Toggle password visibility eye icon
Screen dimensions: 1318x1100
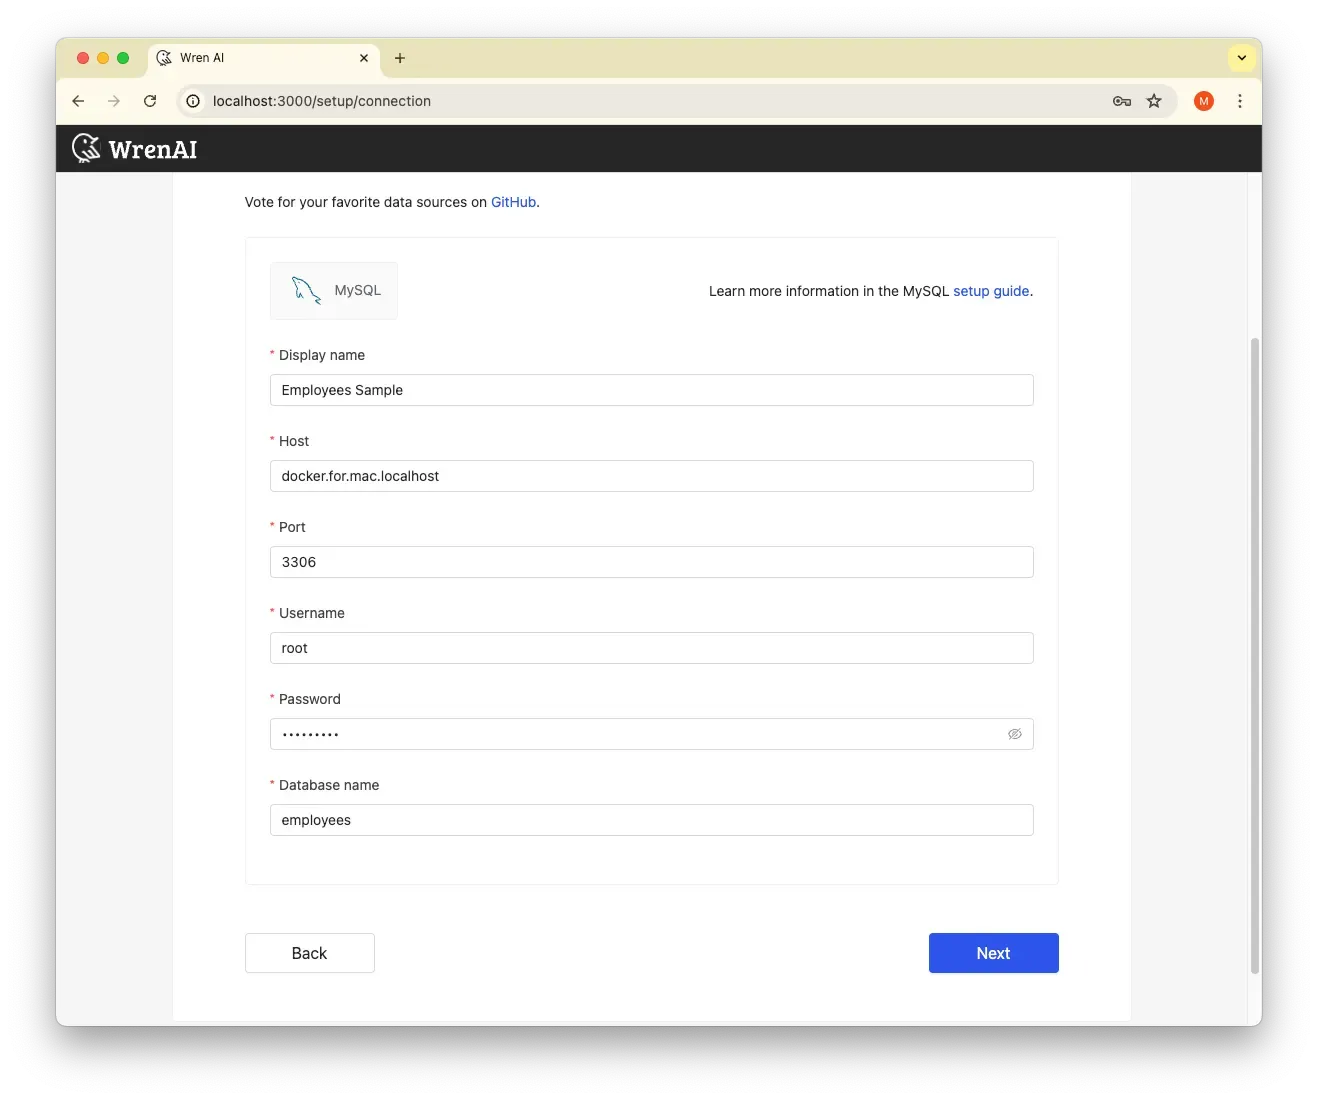tap(1015, 734)
